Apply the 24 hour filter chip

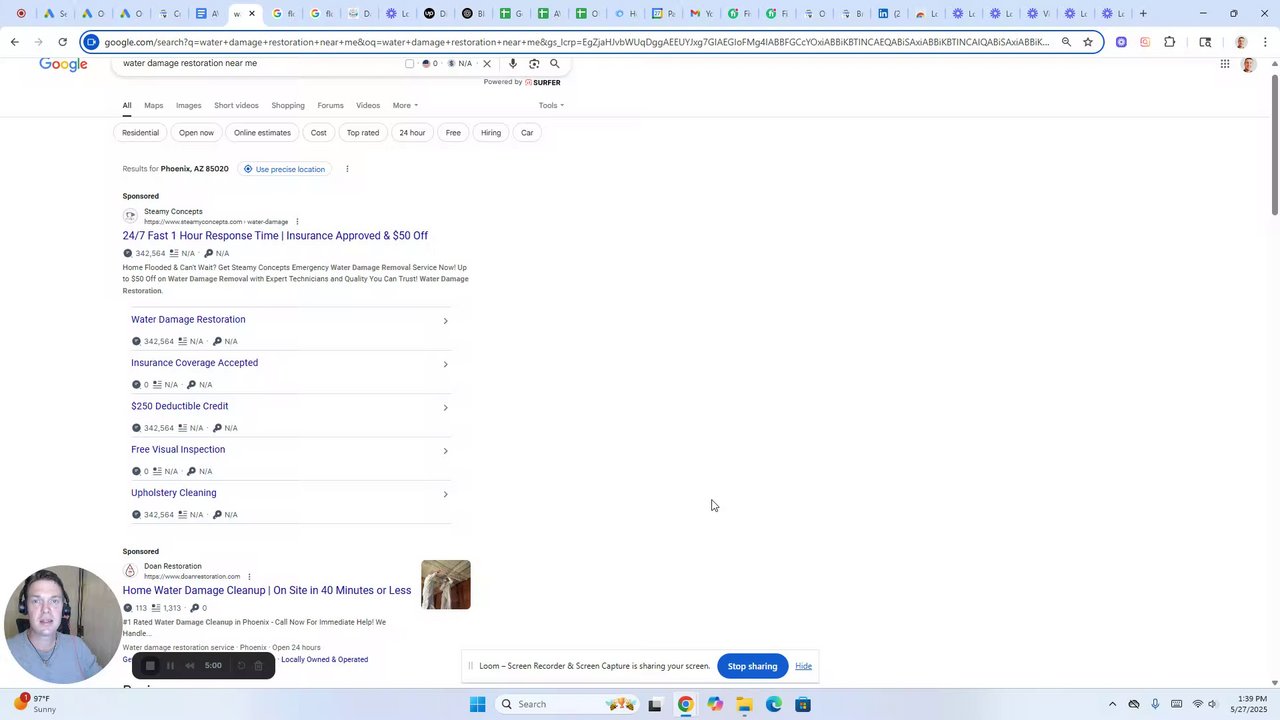[x=412, y=133]
